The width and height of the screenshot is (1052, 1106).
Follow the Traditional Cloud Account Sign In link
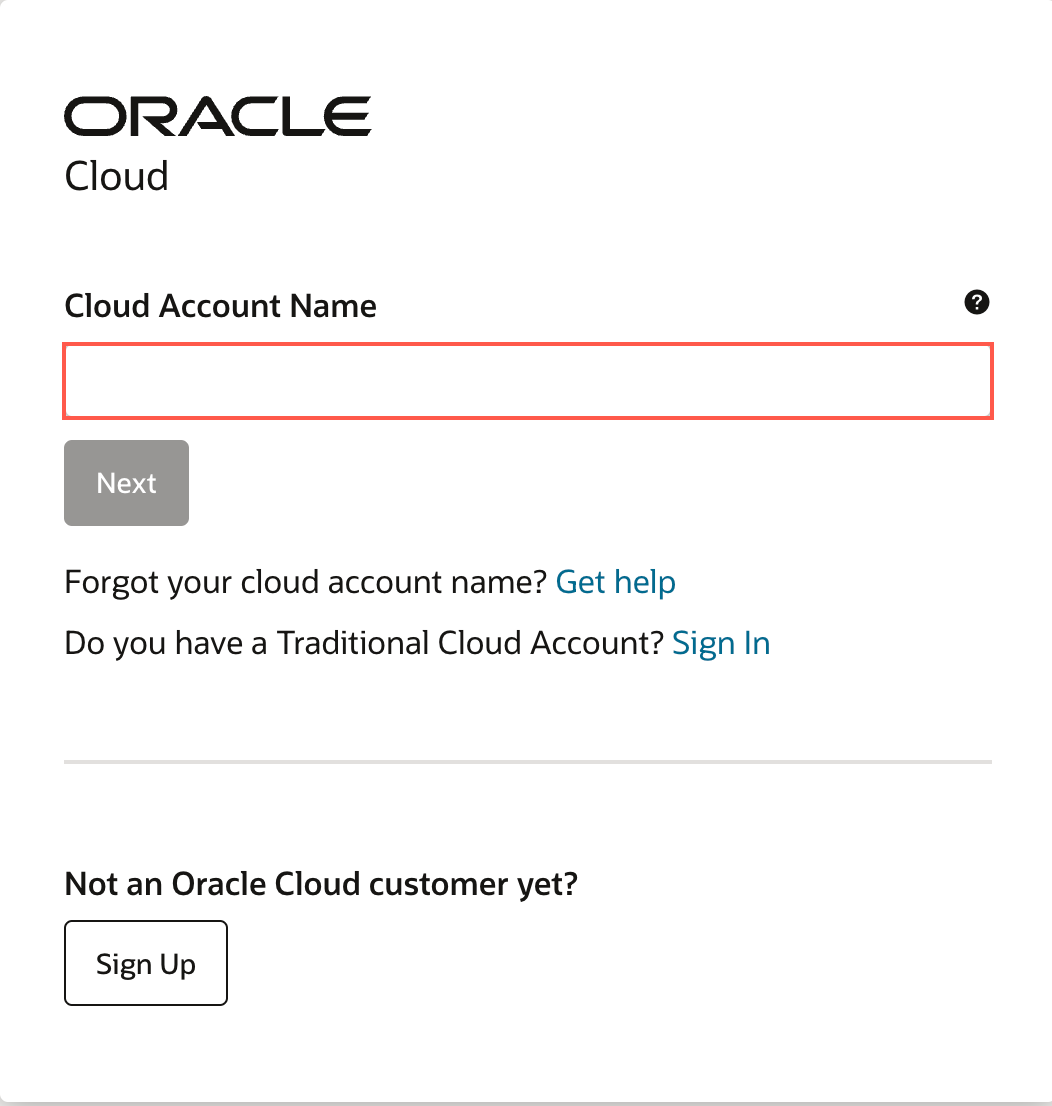pos(721,642)
